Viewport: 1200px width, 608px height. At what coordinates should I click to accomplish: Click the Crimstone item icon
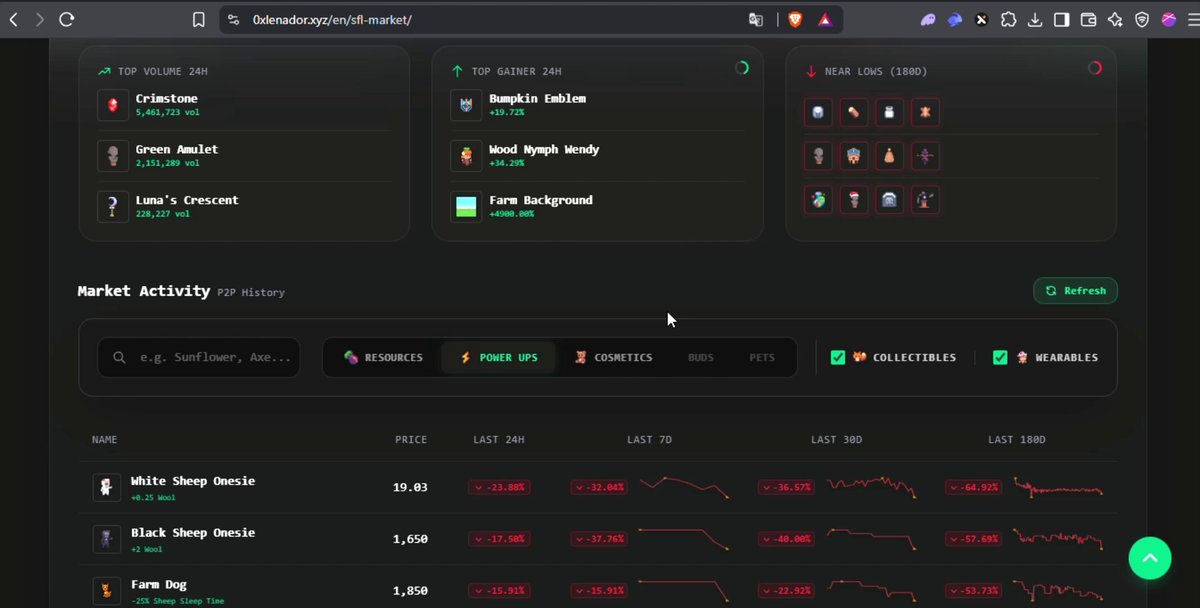click(x=113, y=105)
